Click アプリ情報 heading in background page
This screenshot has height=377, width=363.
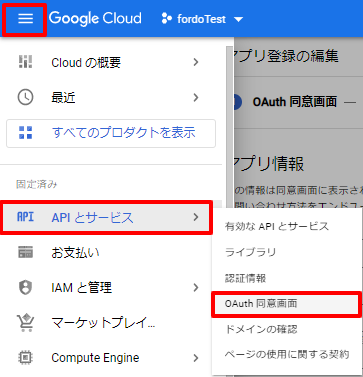tap(269, 164)
